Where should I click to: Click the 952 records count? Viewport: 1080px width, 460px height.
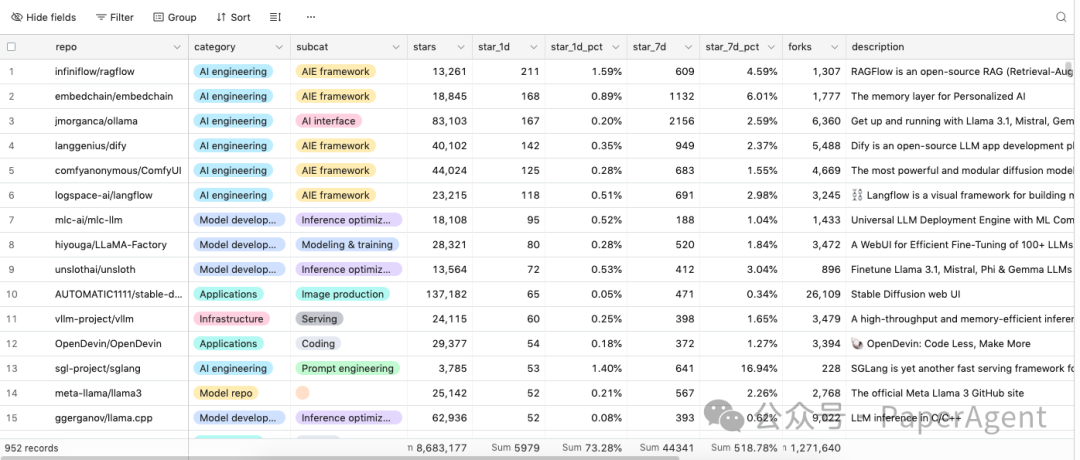coord(32,448)
